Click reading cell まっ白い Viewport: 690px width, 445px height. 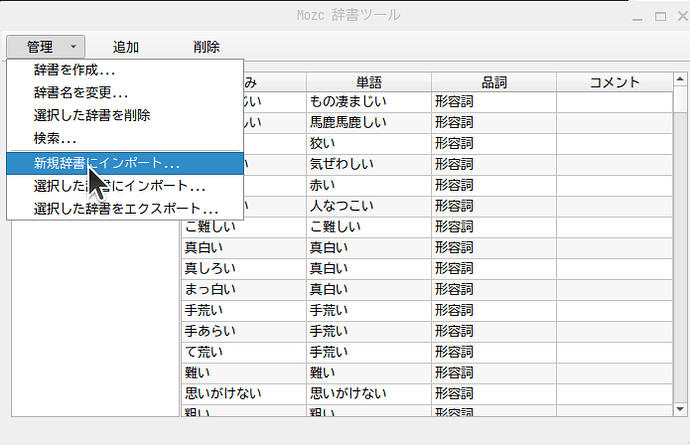pyautogui.click(x=244, y=290)
